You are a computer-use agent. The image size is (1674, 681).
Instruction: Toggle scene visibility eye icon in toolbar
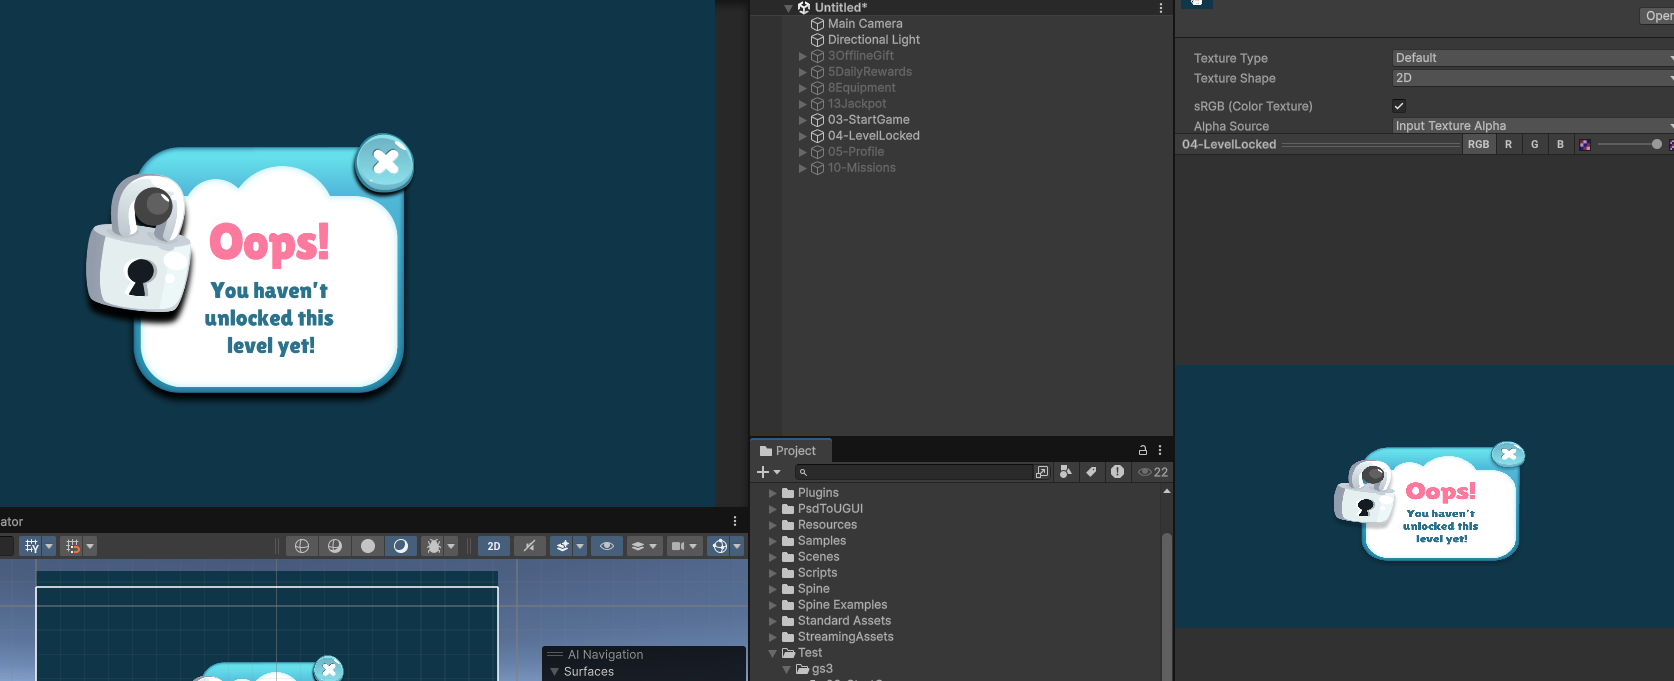tap(606, 546)
